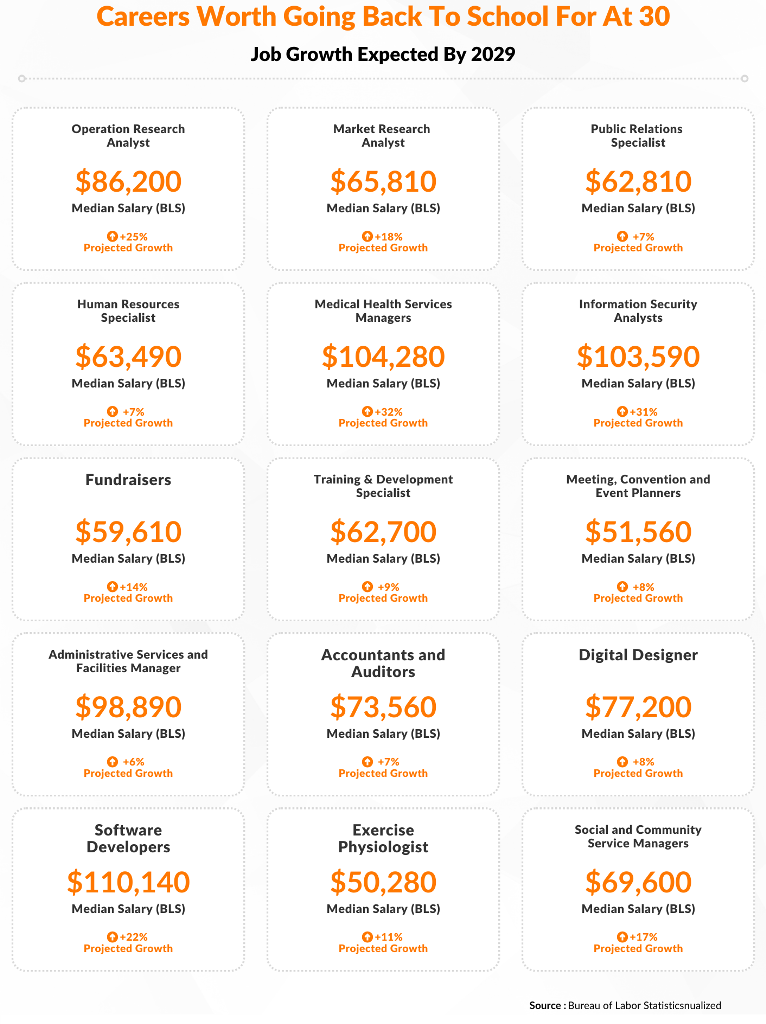Click the Fundraisers card heading

pos(128,480)
